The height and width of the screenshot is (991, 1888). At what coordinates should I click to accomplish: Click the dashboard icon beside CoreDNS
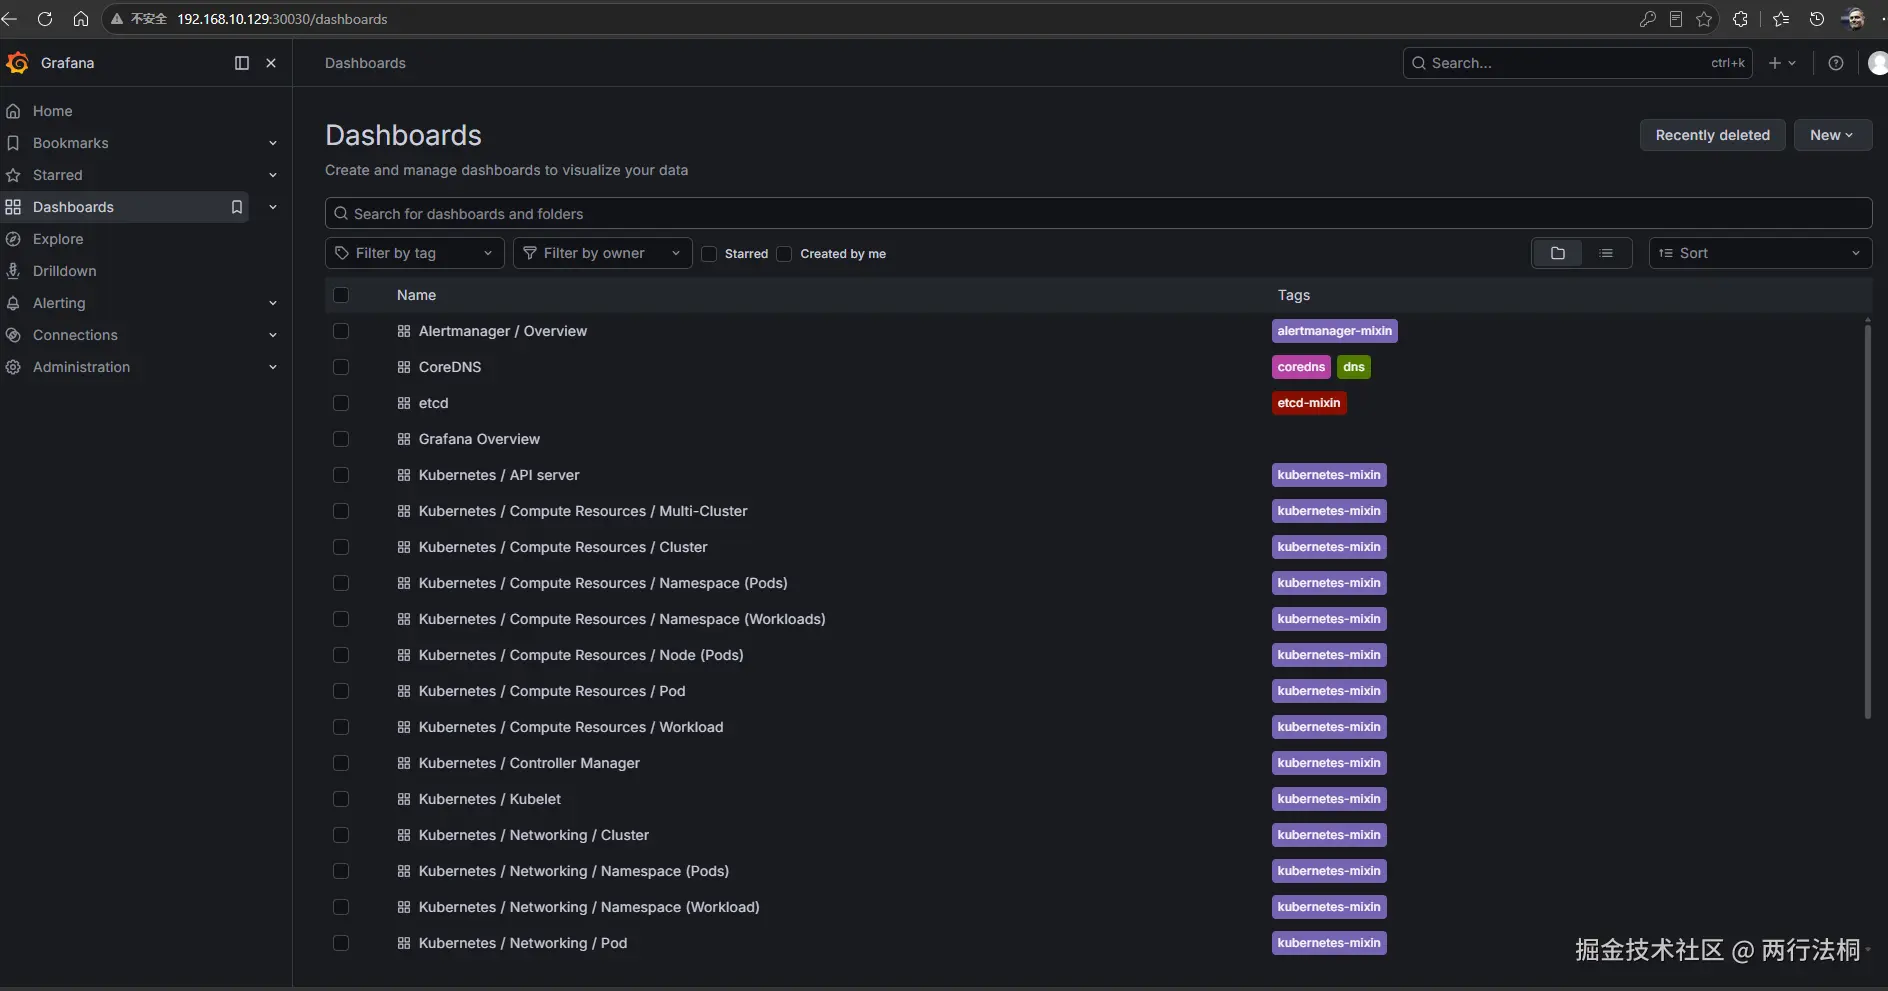(404, 367)
